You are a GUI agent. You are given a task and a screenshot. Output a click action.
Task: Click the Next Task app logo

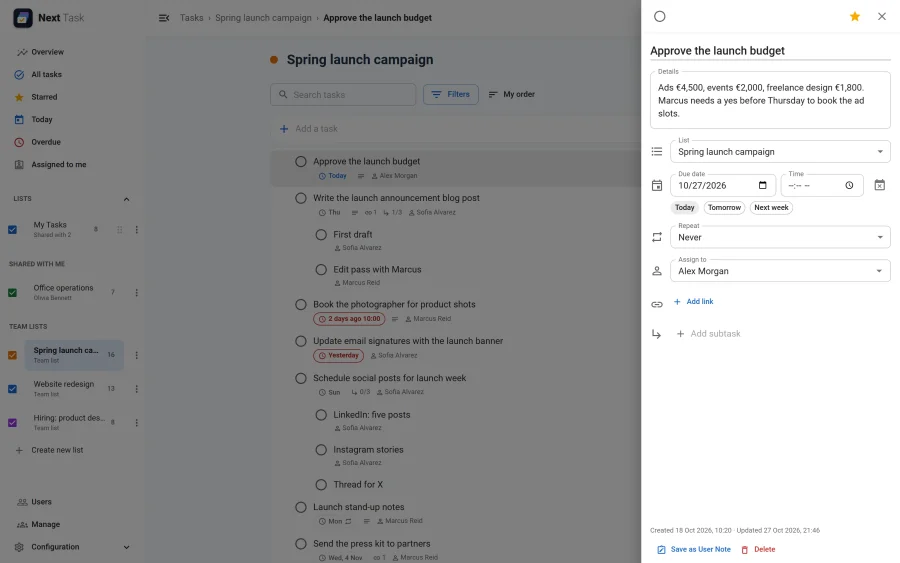point(23,18)
